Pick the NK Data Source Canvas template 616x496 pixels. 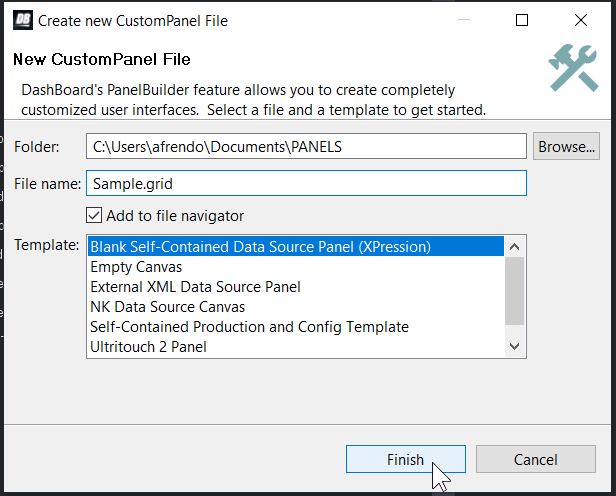click(x=167, y=307)
